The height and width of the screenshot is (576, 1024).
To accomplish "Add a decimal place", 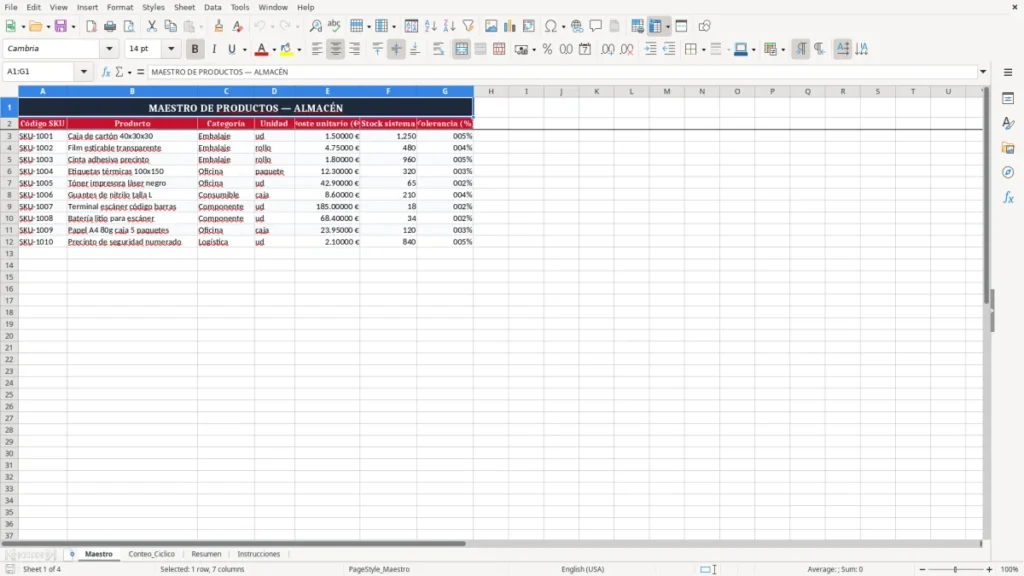I will pos(608,49).
